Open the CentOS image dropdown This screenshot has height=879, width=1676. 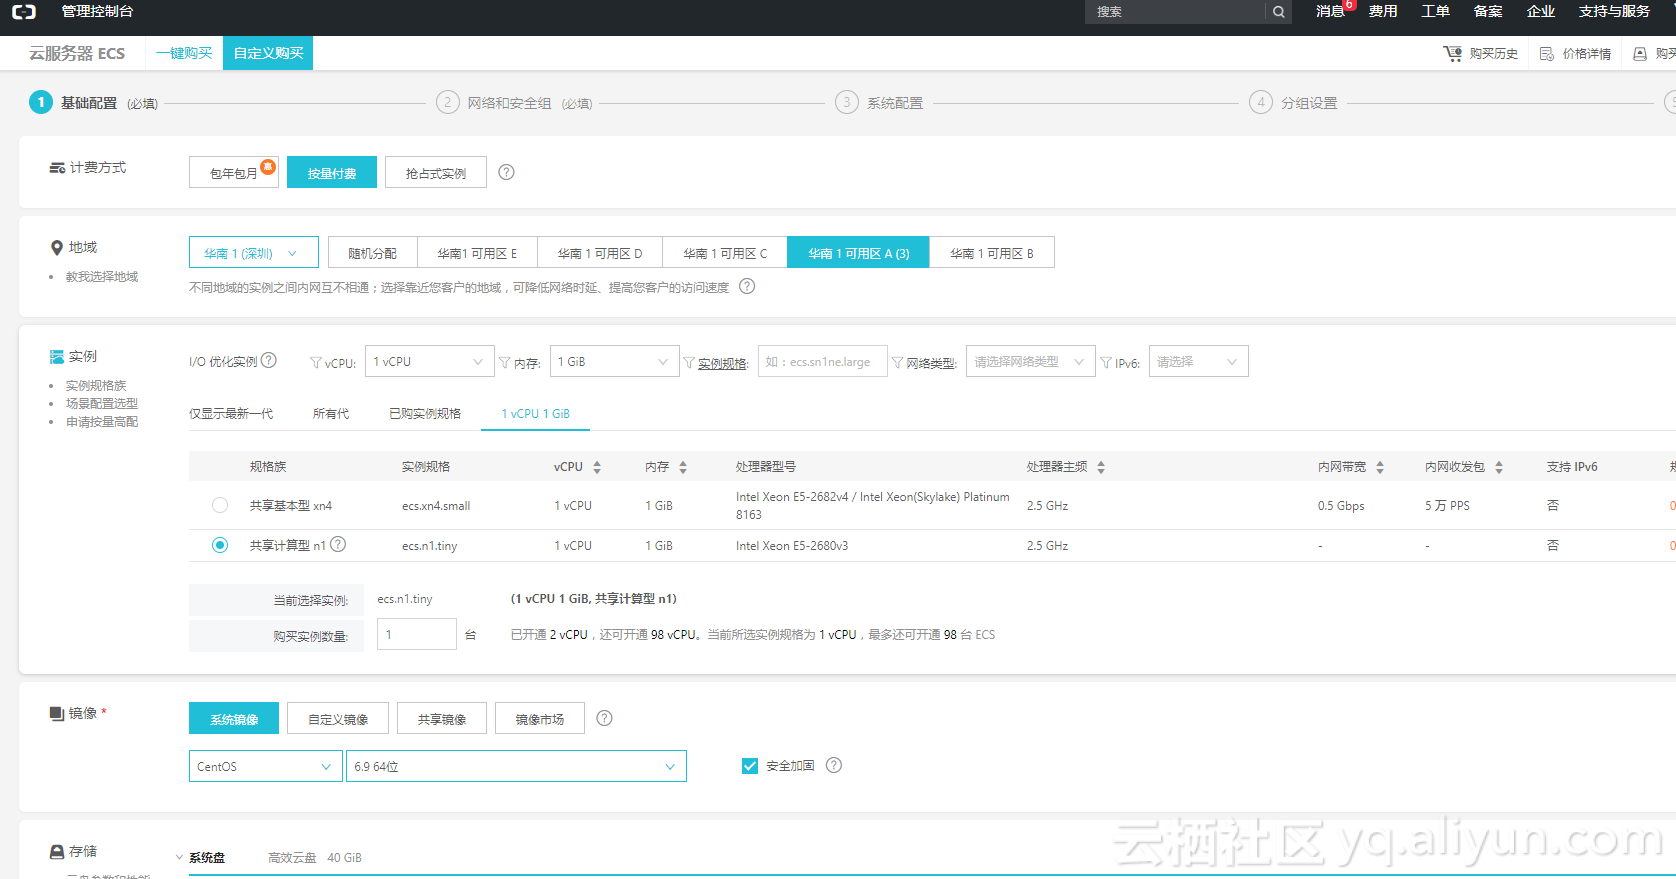[265, 766]
